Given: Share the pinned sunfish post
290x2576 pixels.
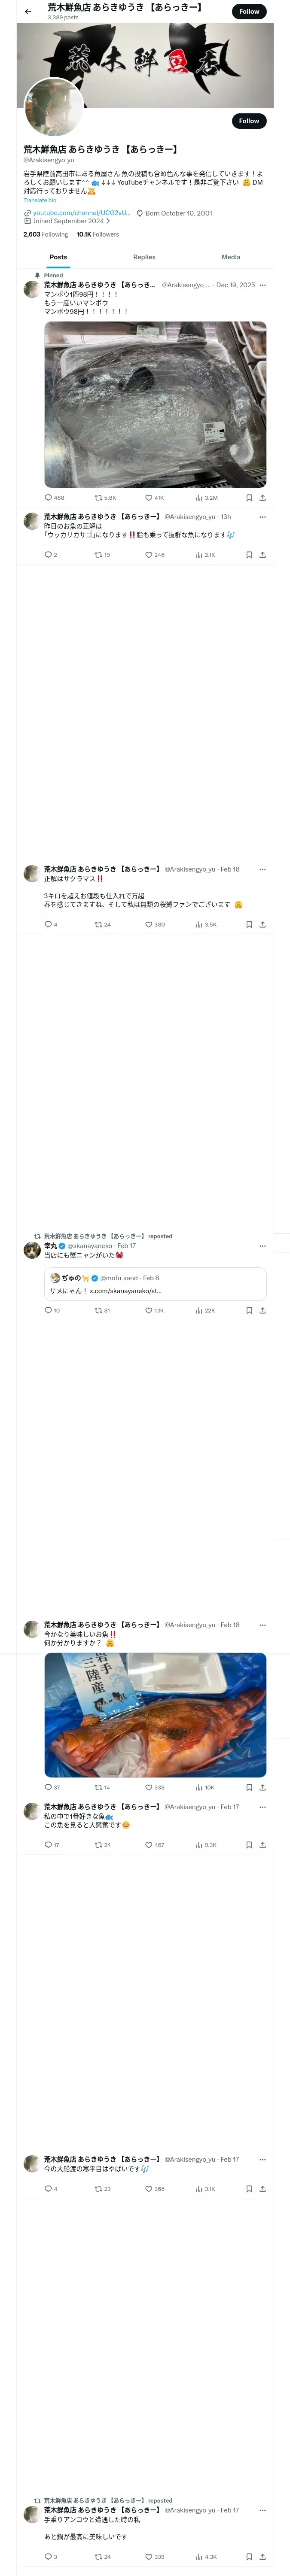Looking at the screenshot, I should [262, 497].
